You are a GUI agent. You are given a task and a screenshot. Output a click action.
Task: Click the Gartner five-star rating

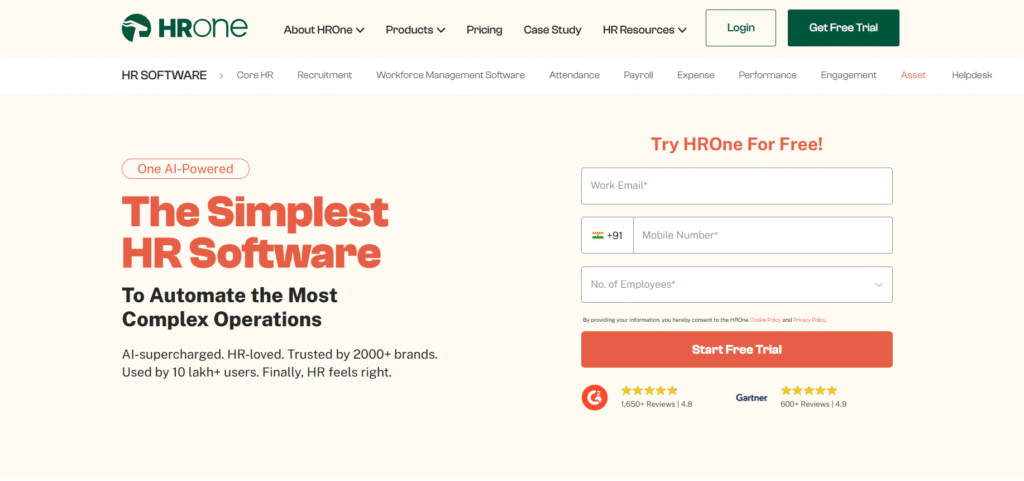click(808, 390)
